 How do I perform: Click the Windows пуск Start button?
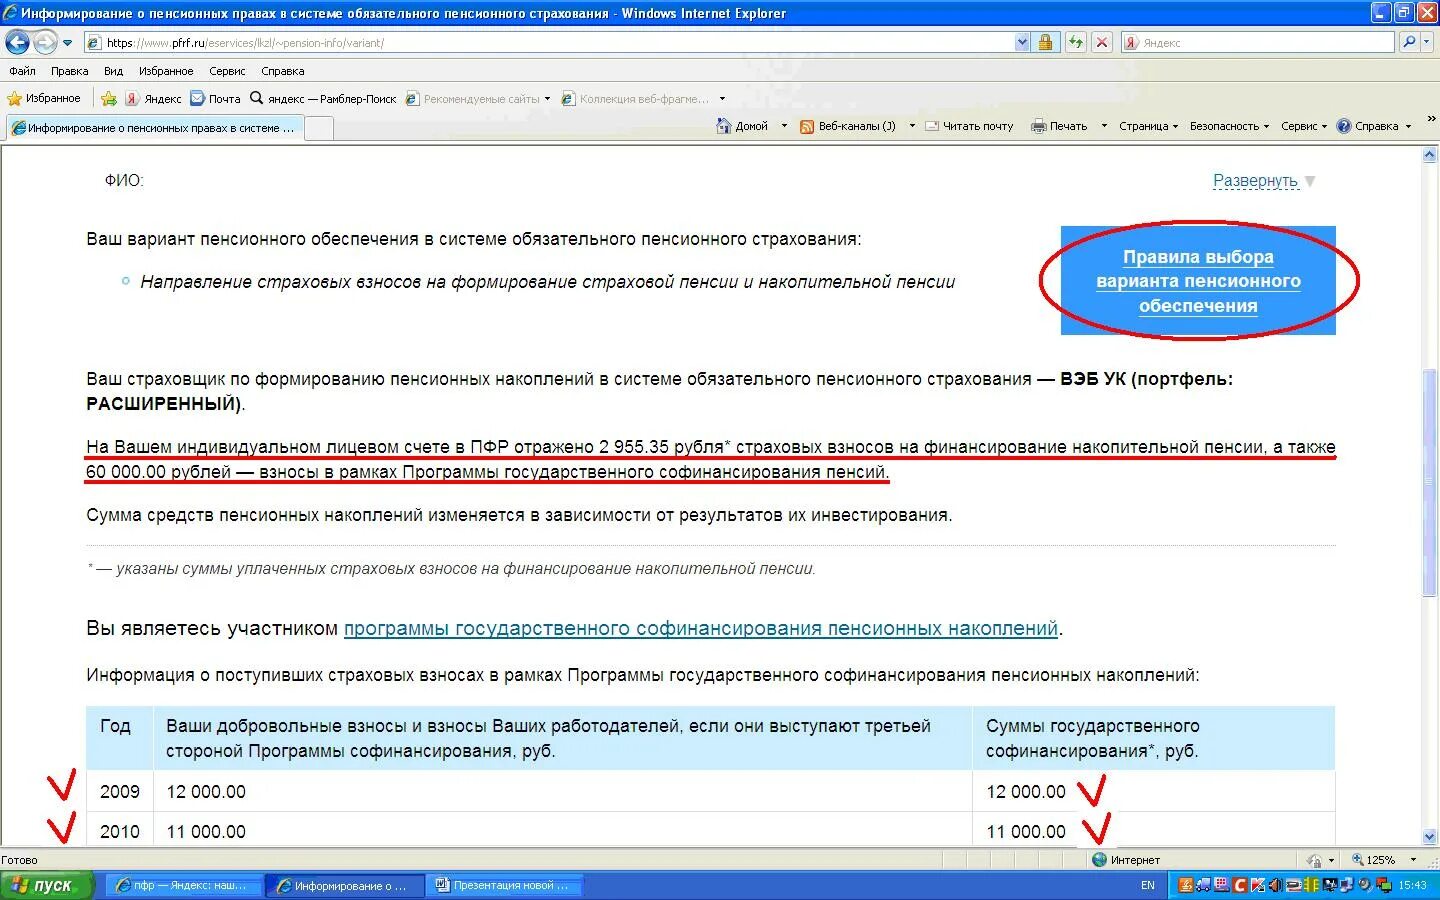point(46,885)
